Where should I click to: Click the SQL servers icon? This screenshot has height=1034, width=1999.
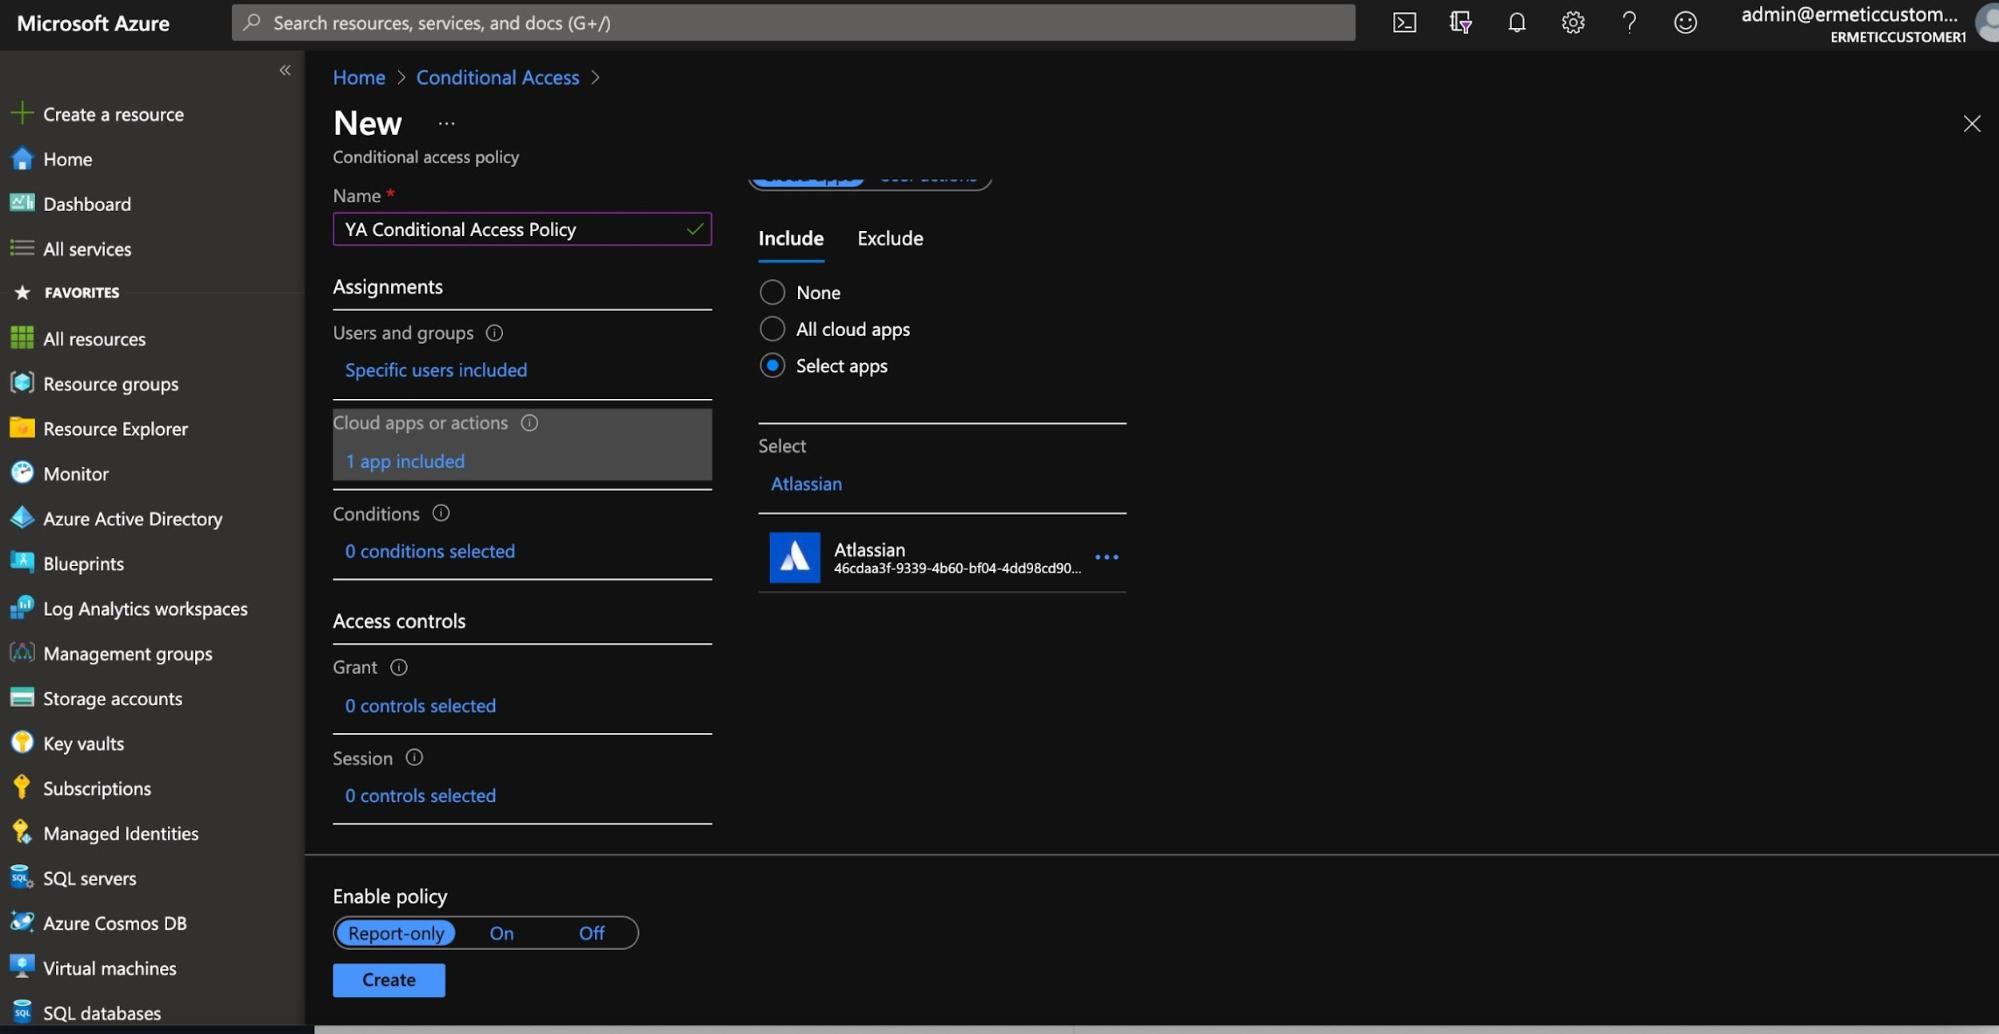21,878
